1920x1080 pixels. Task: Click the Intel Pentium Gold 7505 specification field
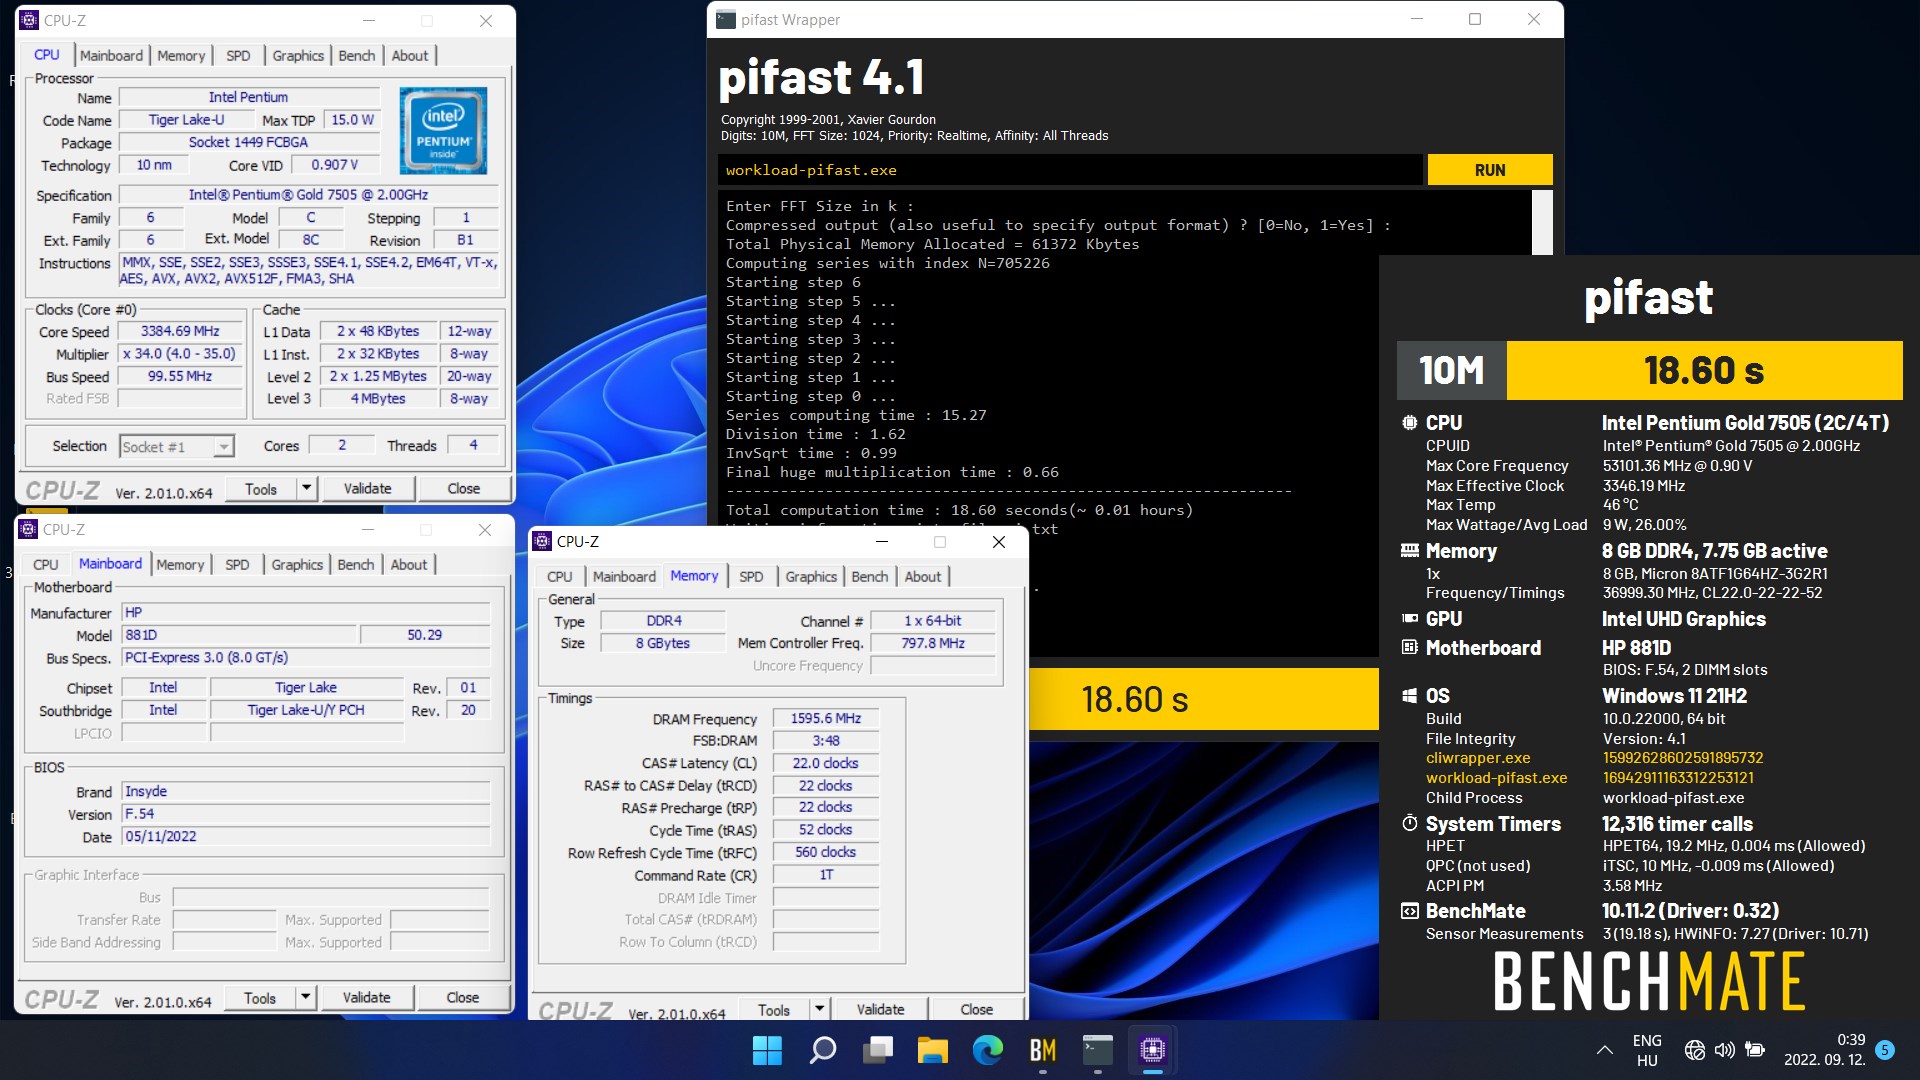coord(308,195)
